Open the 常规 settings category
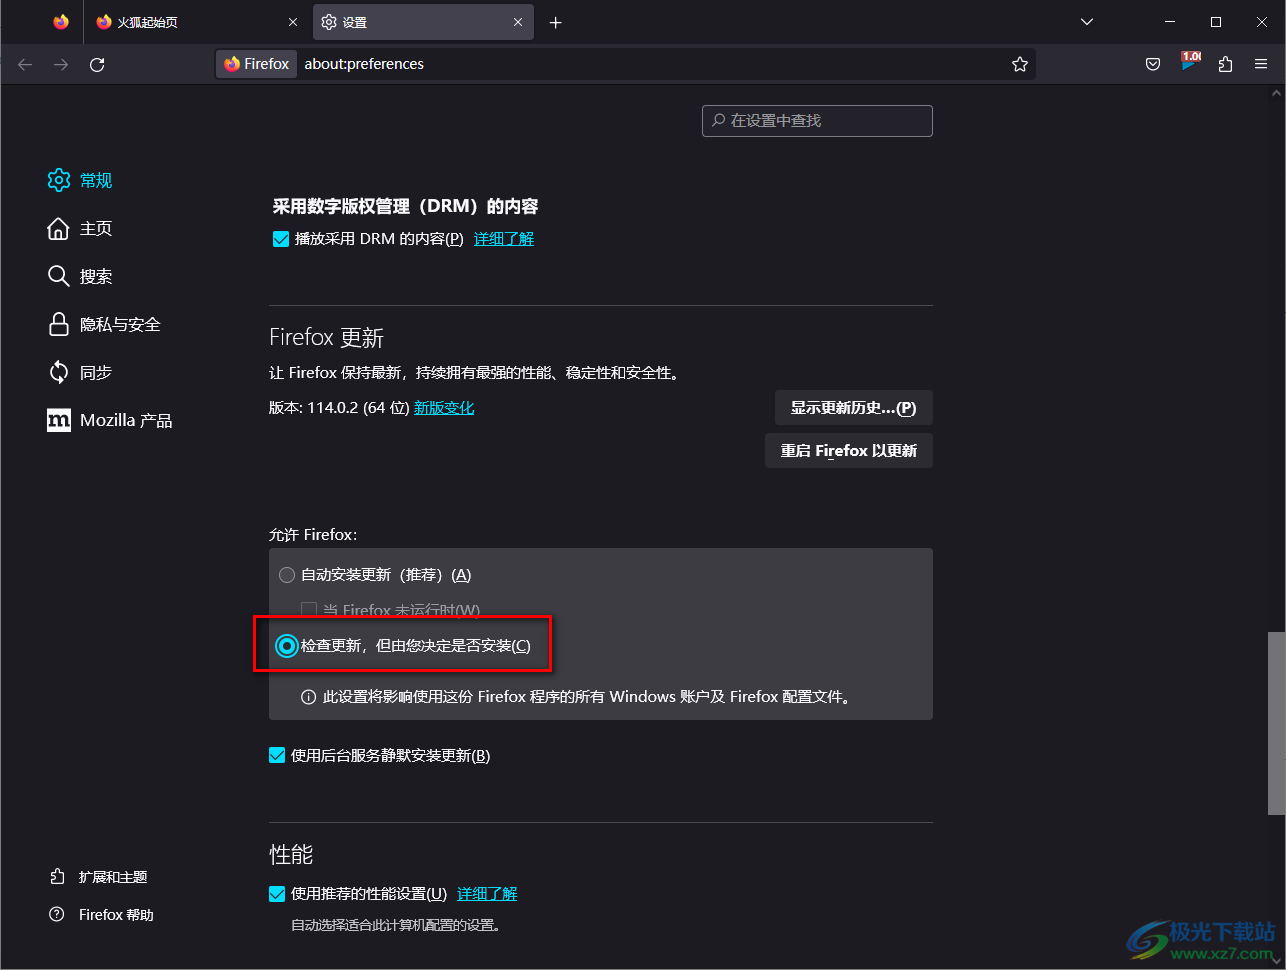Screen dimensions: 1286x970 point(80,180)
